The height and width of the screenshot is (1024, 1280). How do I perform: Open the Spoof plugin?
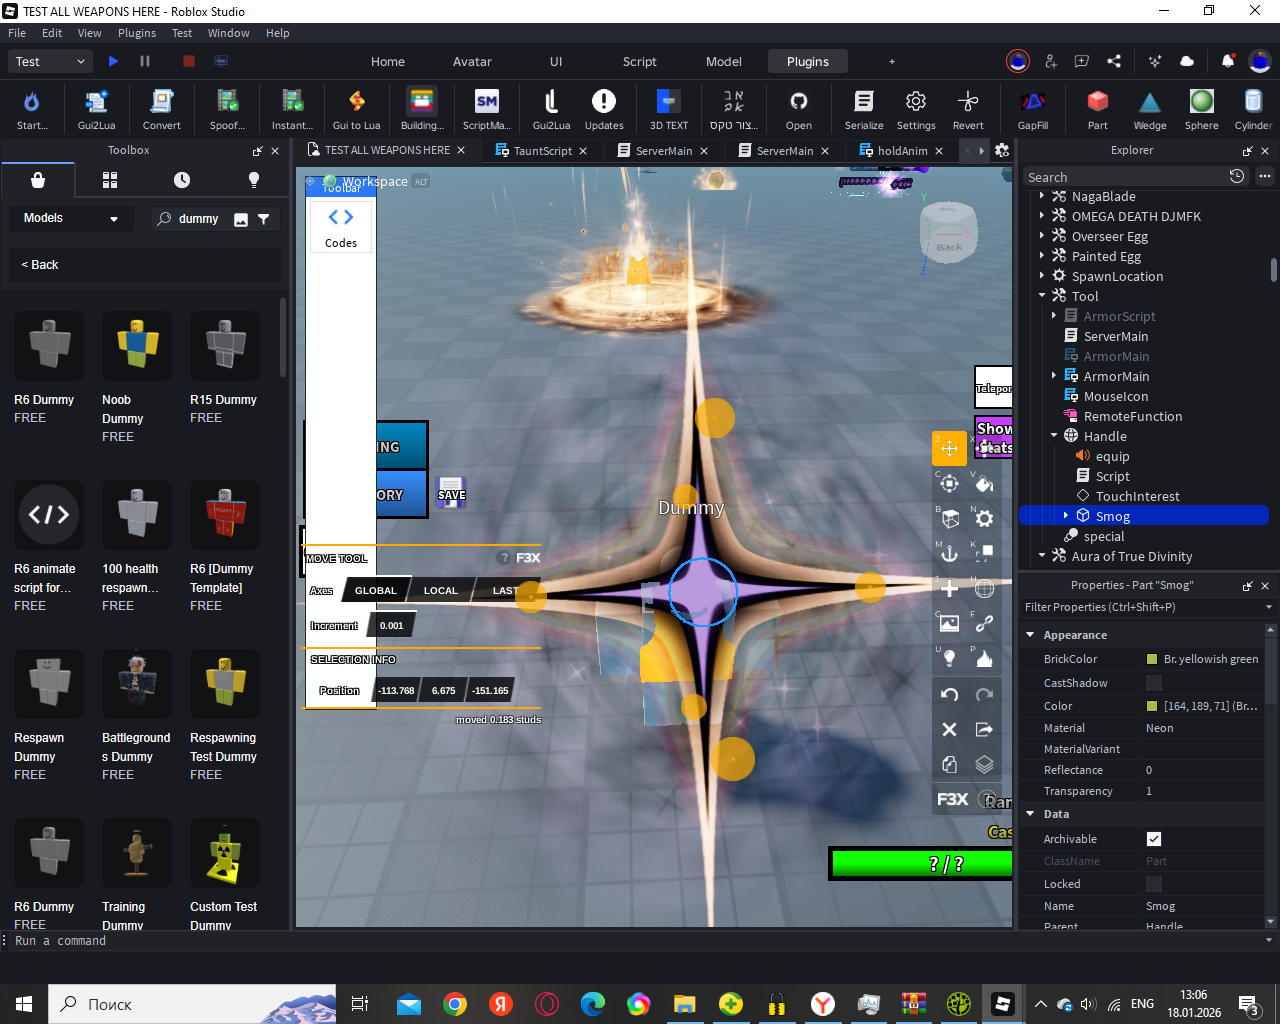click(227, 109)
